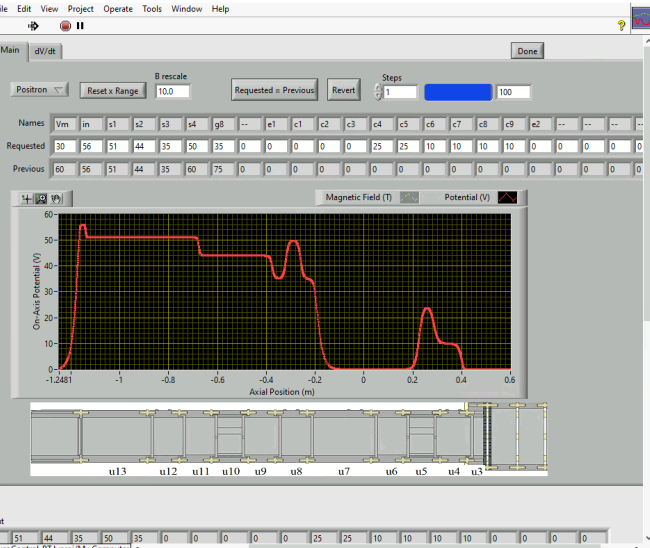Open the context help question mark
The image size is (650, 548).
[621, 25]
